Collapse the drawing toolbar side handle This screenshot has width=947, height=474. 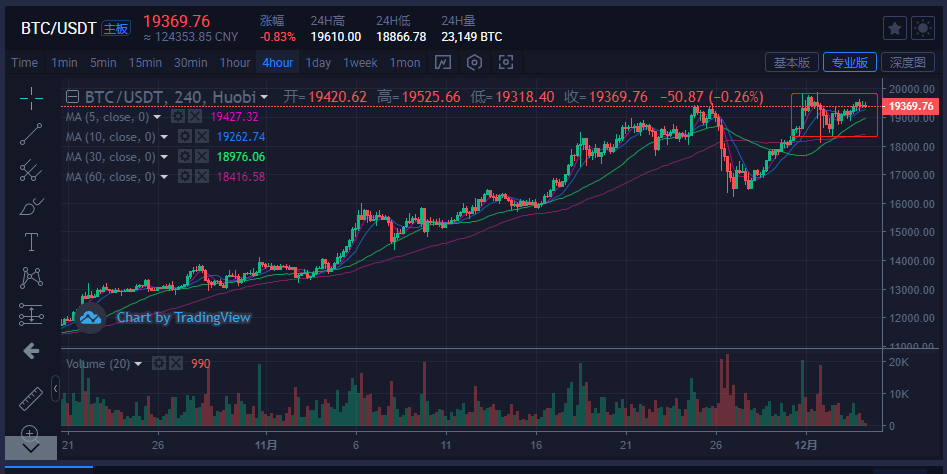pos(56,388)
